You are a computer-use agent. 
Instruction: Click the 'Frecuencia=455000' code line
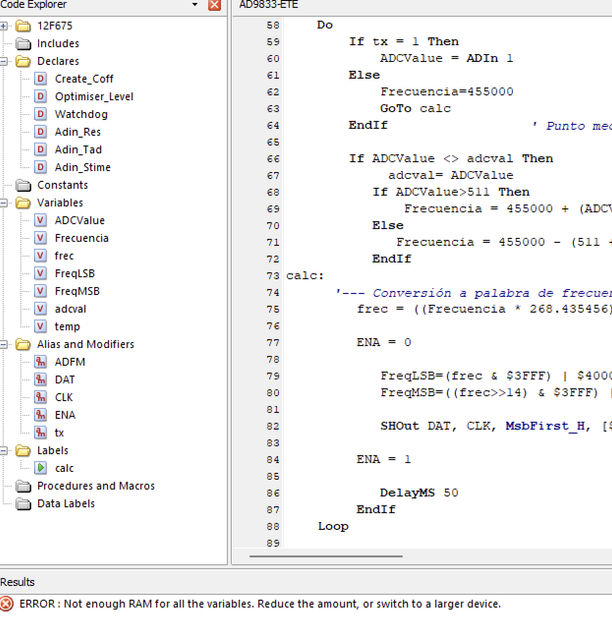pyautogui.click(x=447, y=92)
